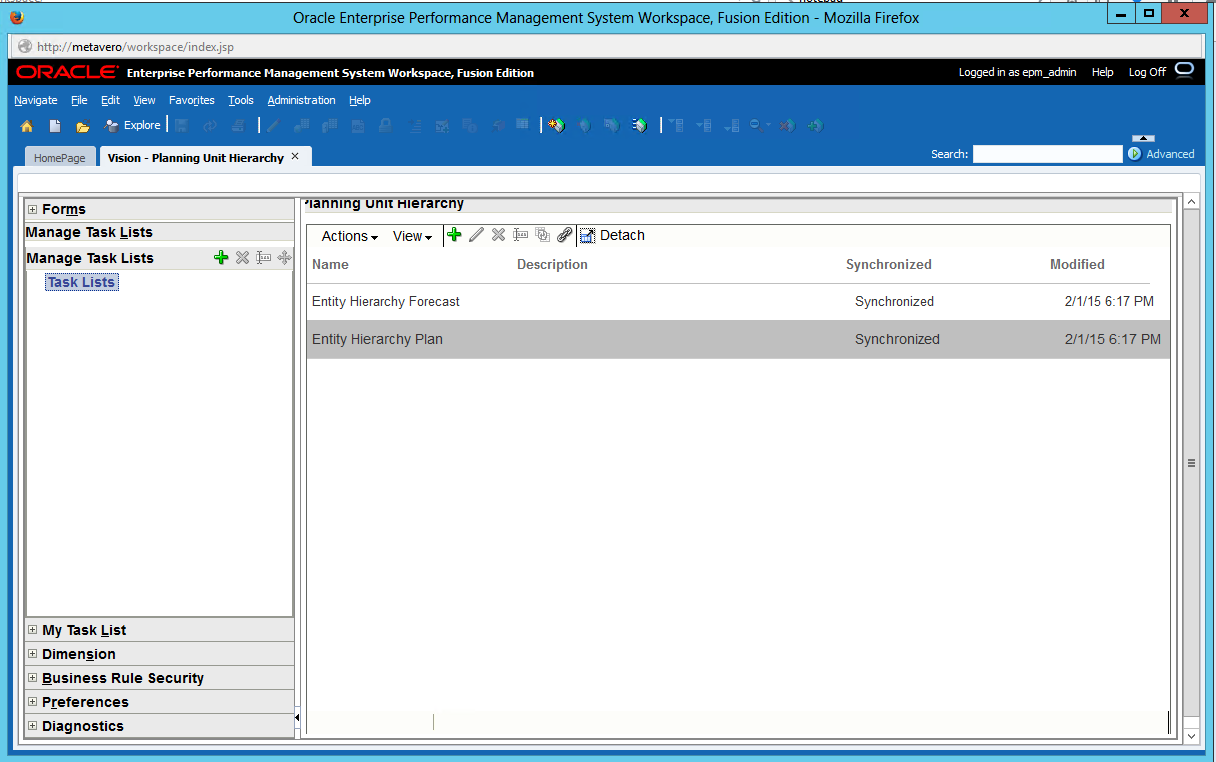Click the Open folder toolbar icon
Screen dimensions: 1216x762
click(83, 126)
